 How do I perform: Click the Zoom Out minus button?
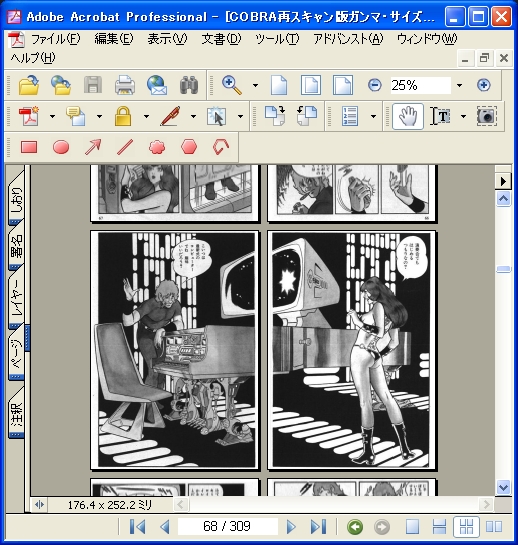pyautogui.click(x=374, y=85)
